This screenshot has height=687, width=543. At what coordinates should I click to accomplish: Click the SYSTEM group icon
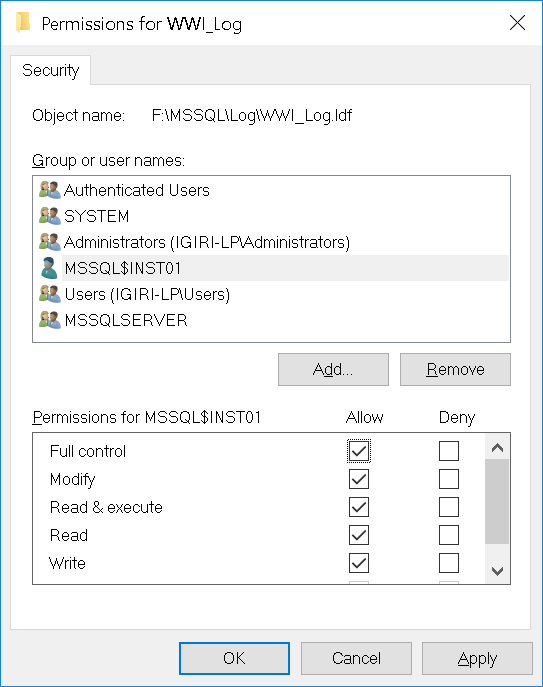(50, 216)
